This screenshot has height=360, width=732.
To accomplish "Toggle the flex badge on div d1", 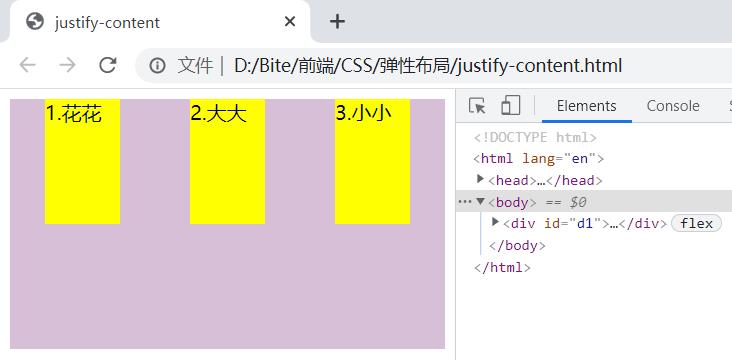I will (x=696, y=224).
